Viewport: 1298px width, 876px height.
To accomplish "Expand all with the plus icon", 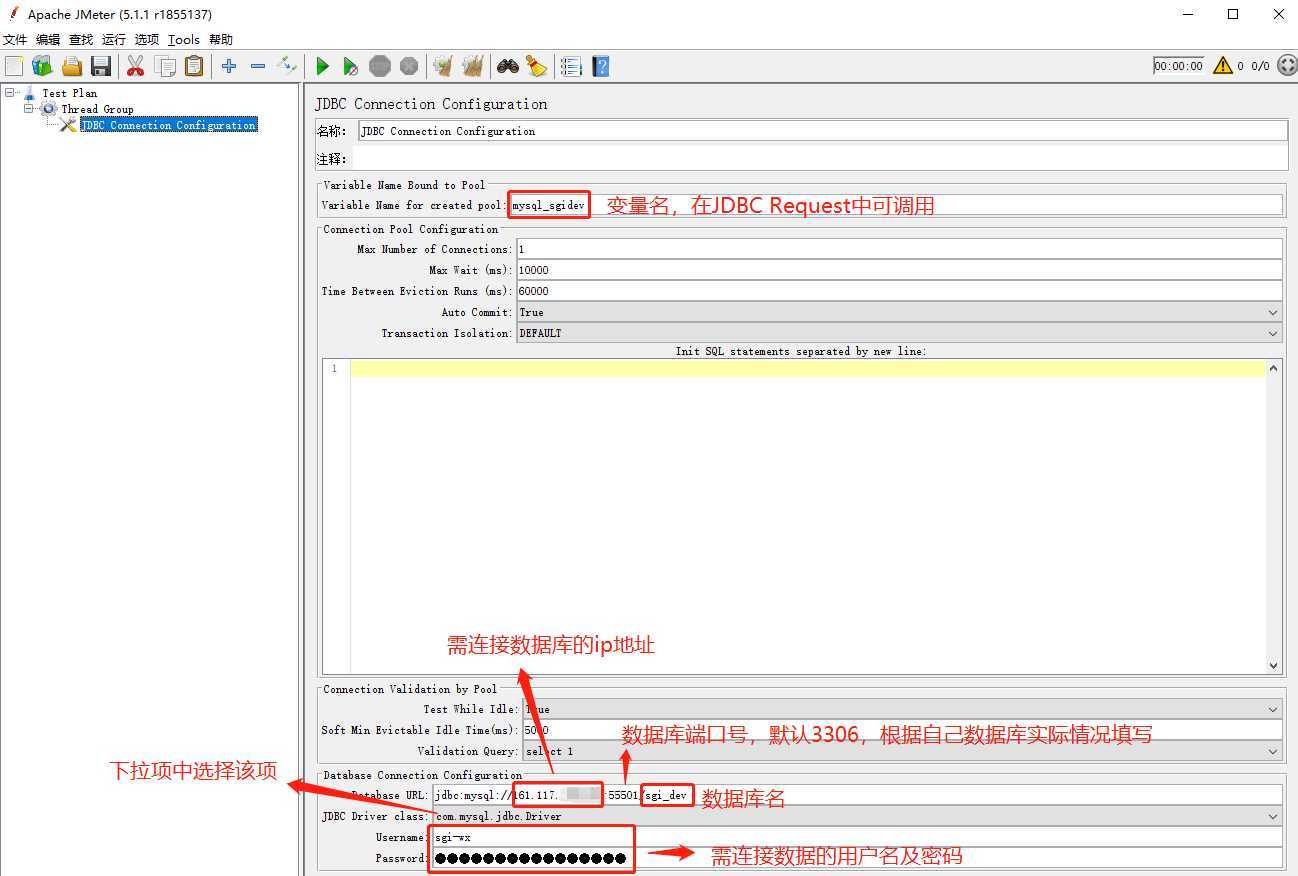I will pyautogui.click(x=229, y=66).
